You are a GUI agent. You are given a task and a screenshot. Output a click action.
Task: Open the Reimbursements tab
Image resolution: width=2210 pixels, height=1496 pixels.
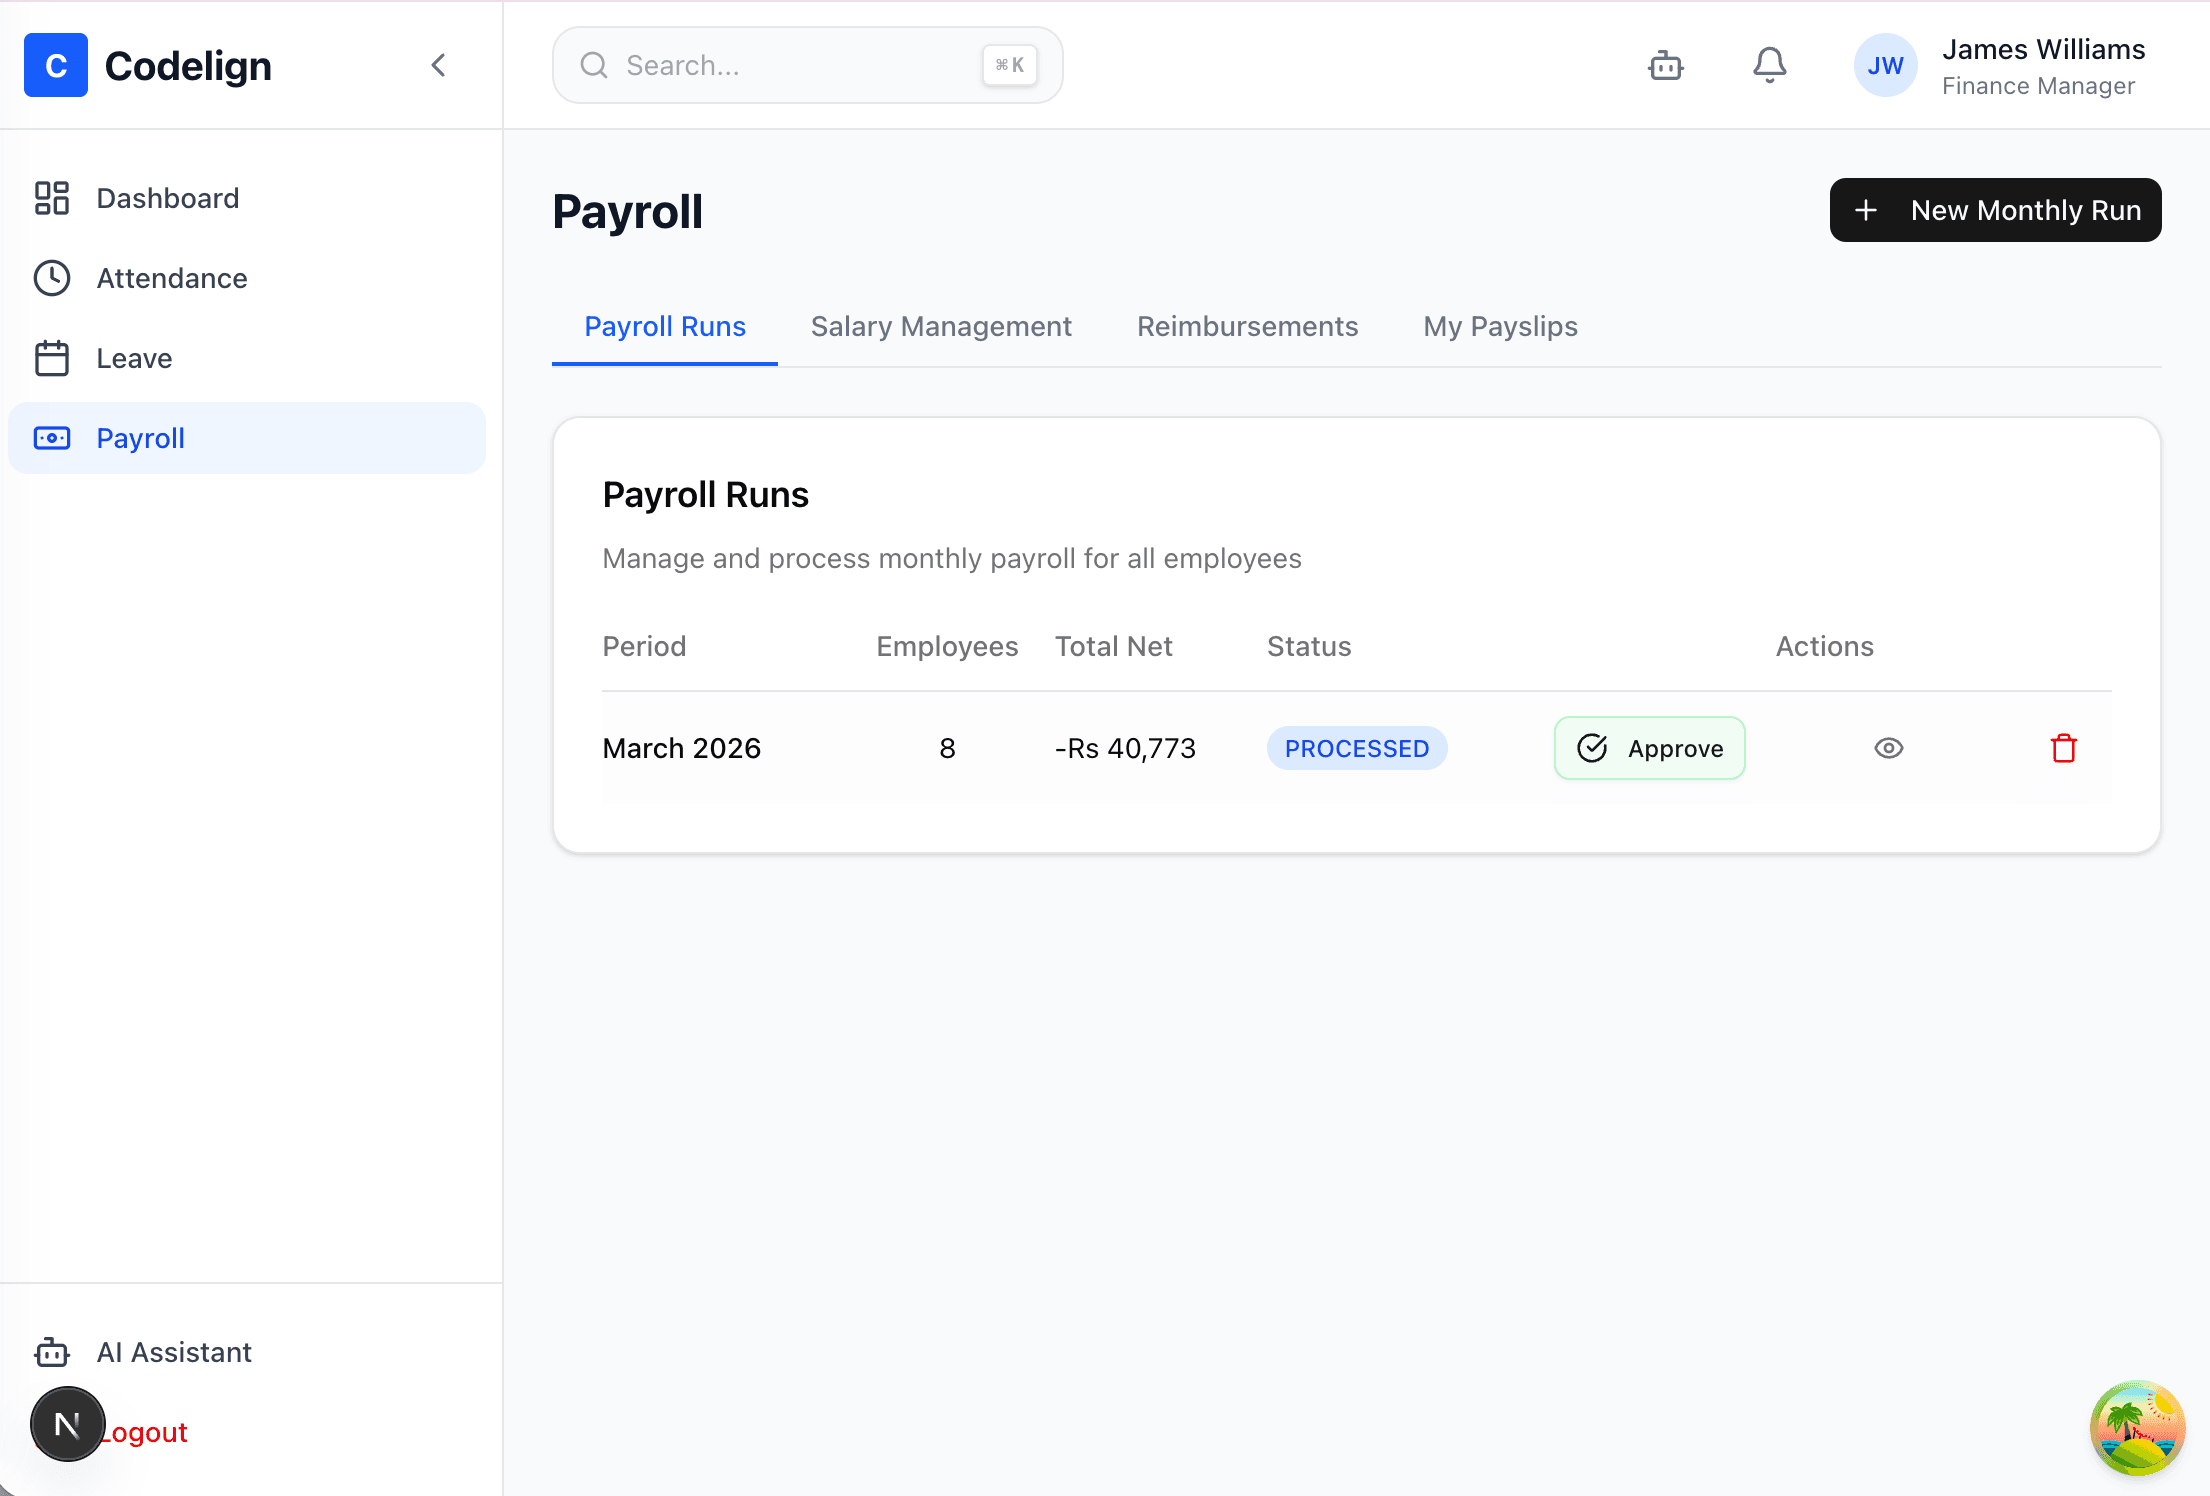[1247, 326]
